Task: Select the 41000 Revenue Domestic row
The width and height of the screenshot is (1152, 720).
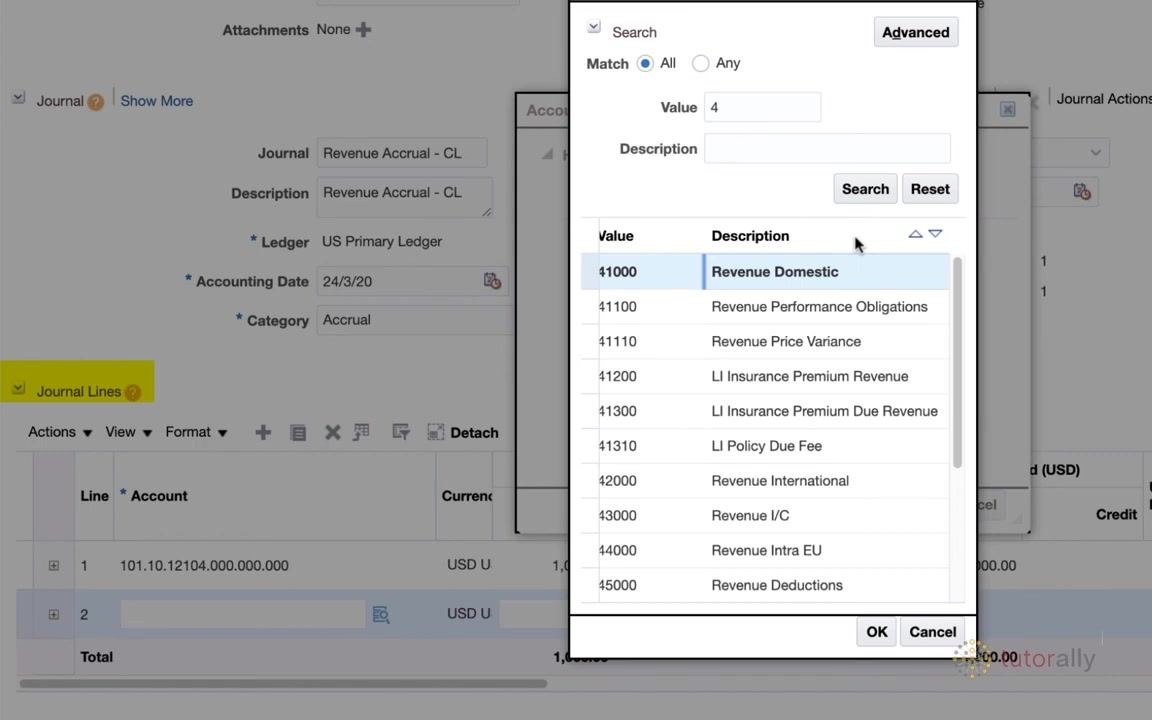Action: [765, 272]
